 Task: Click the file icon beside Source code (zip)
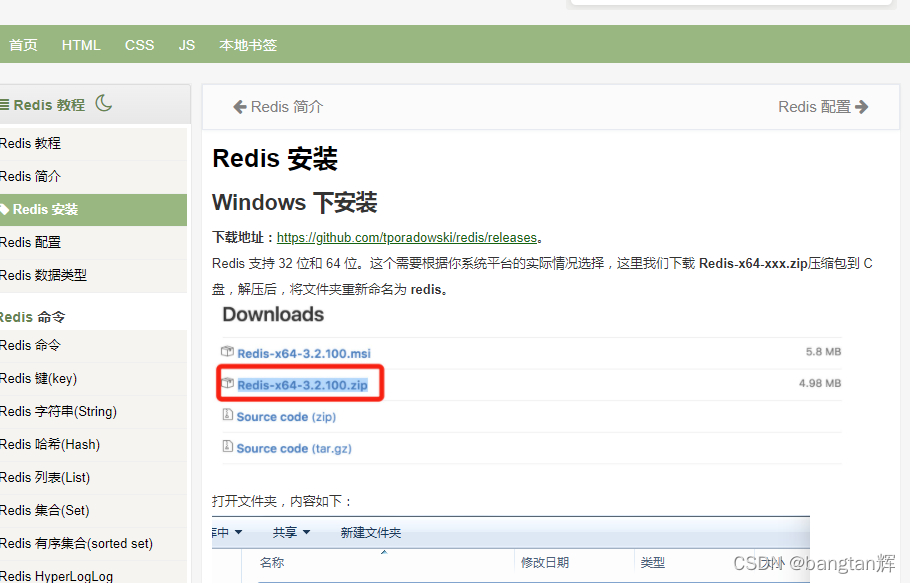click(228, 415)
